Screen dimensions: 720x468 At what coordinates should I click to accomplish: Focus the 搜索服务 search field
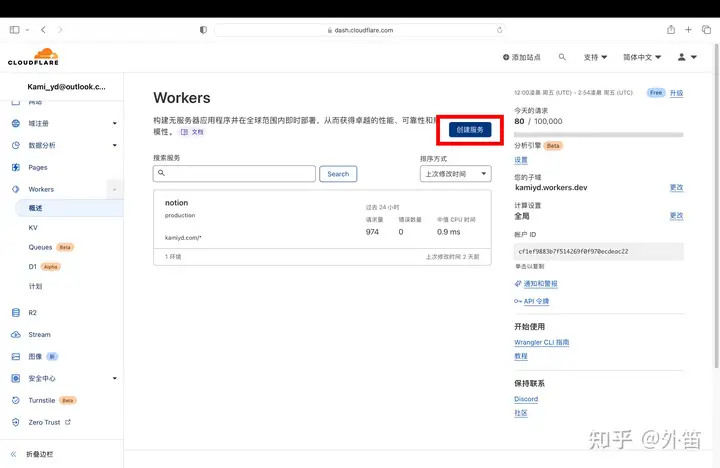[x=234, y=174]
